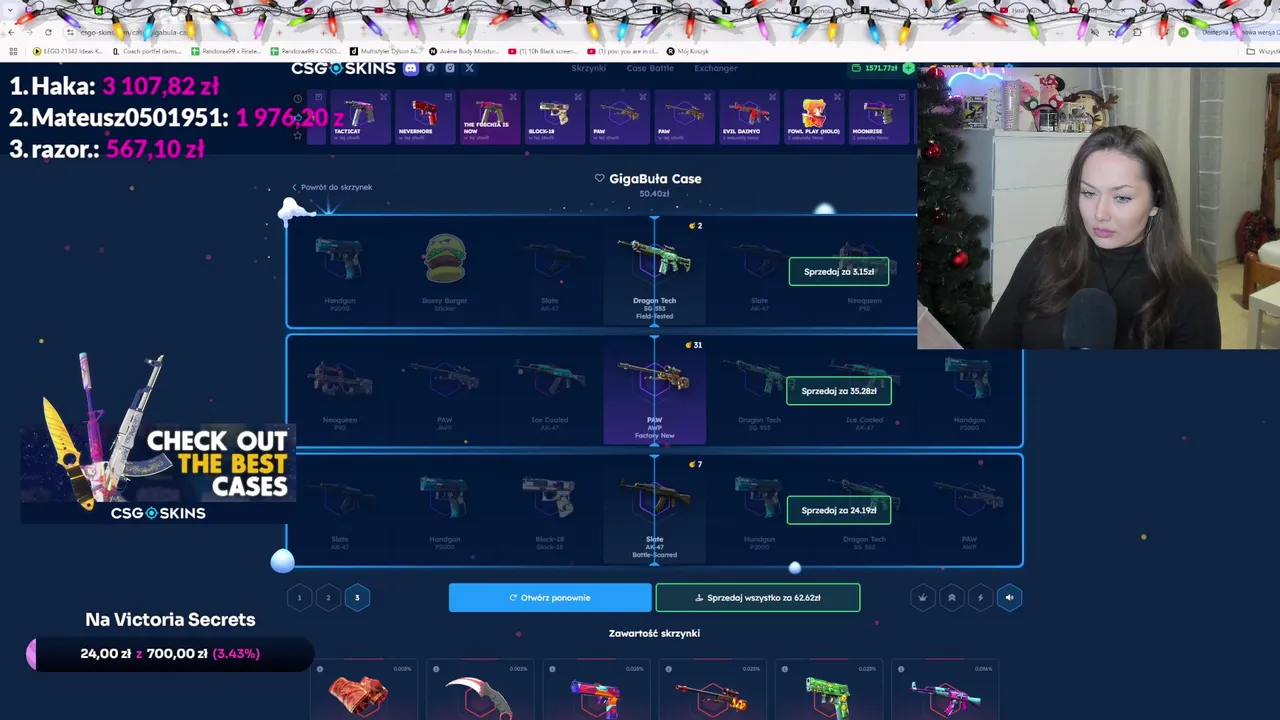Add funds with green plus button
The height and width of the screenshot is (720, 1280).
click(908, 68)
